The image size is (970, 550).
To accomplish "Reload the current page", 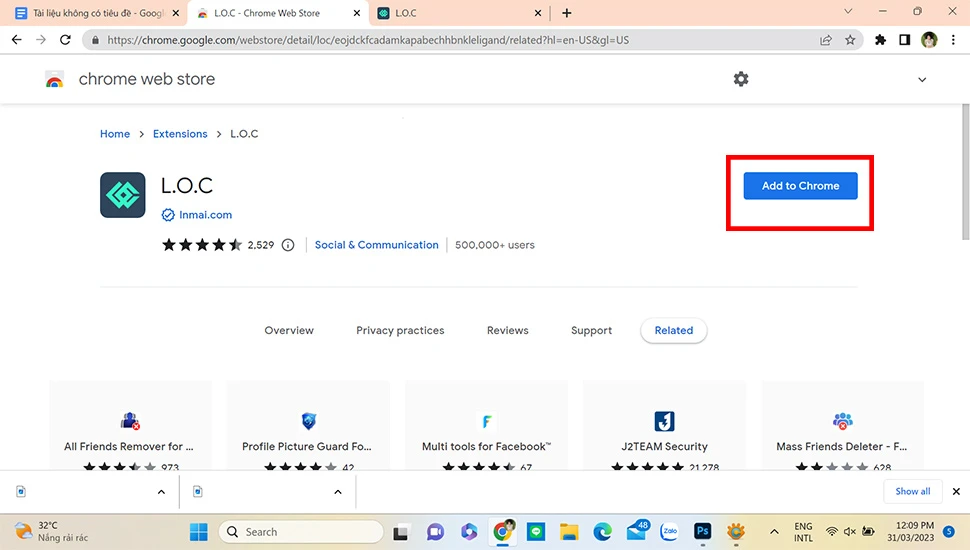I will coord(65,40).
